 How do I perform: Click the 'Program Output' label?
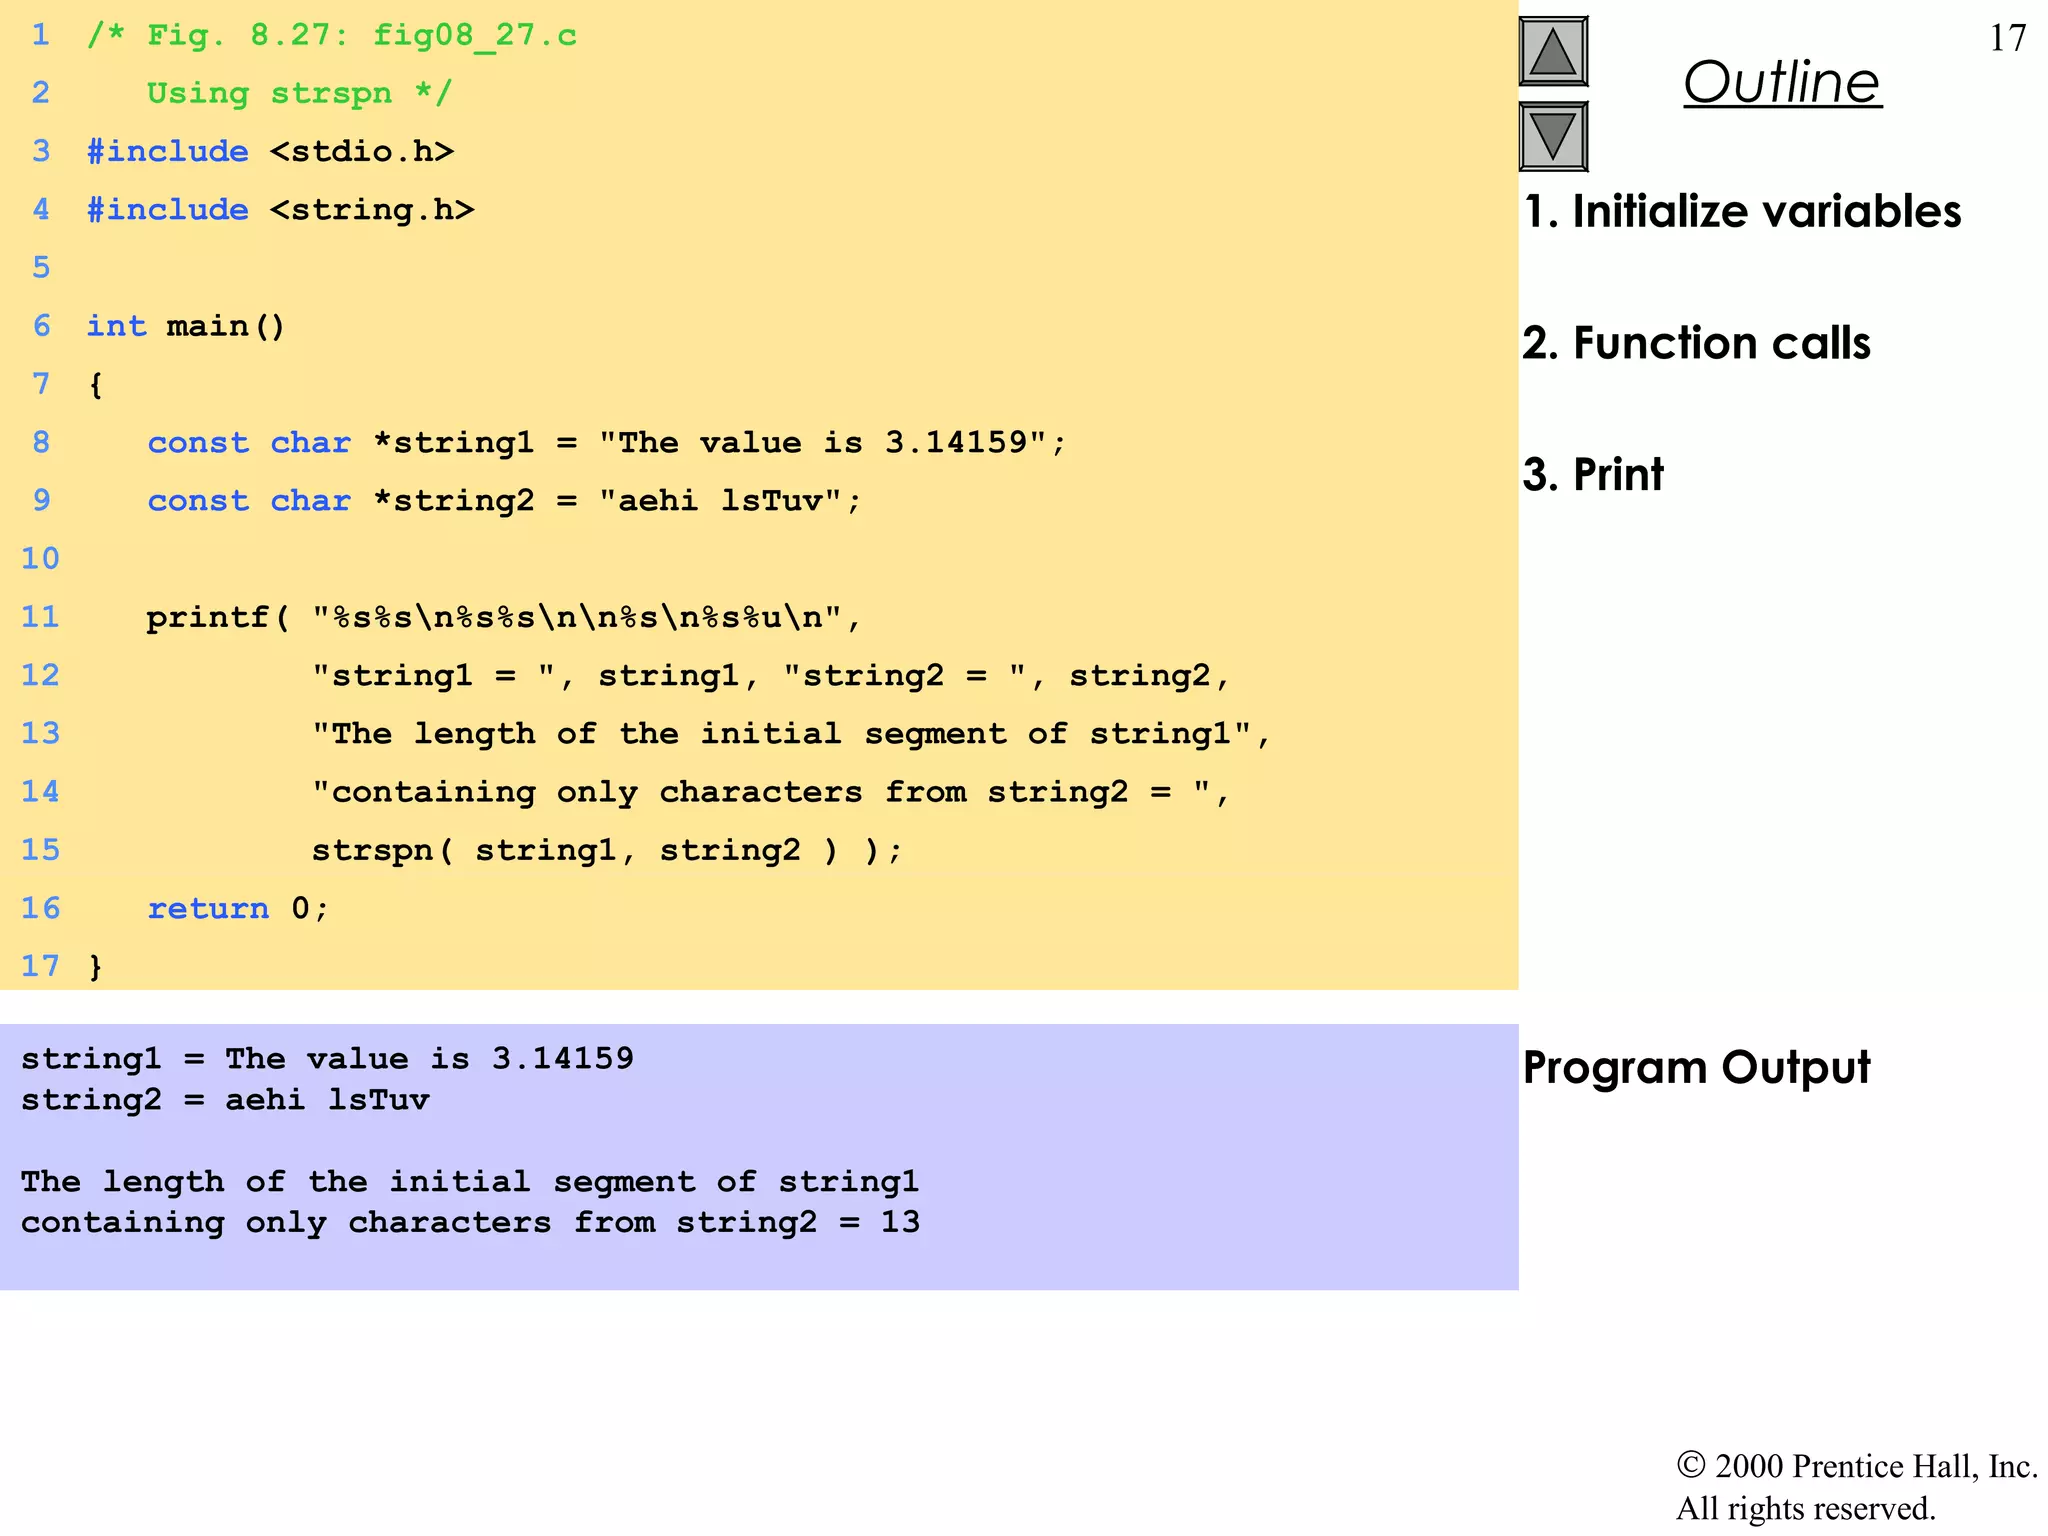1696,1067
